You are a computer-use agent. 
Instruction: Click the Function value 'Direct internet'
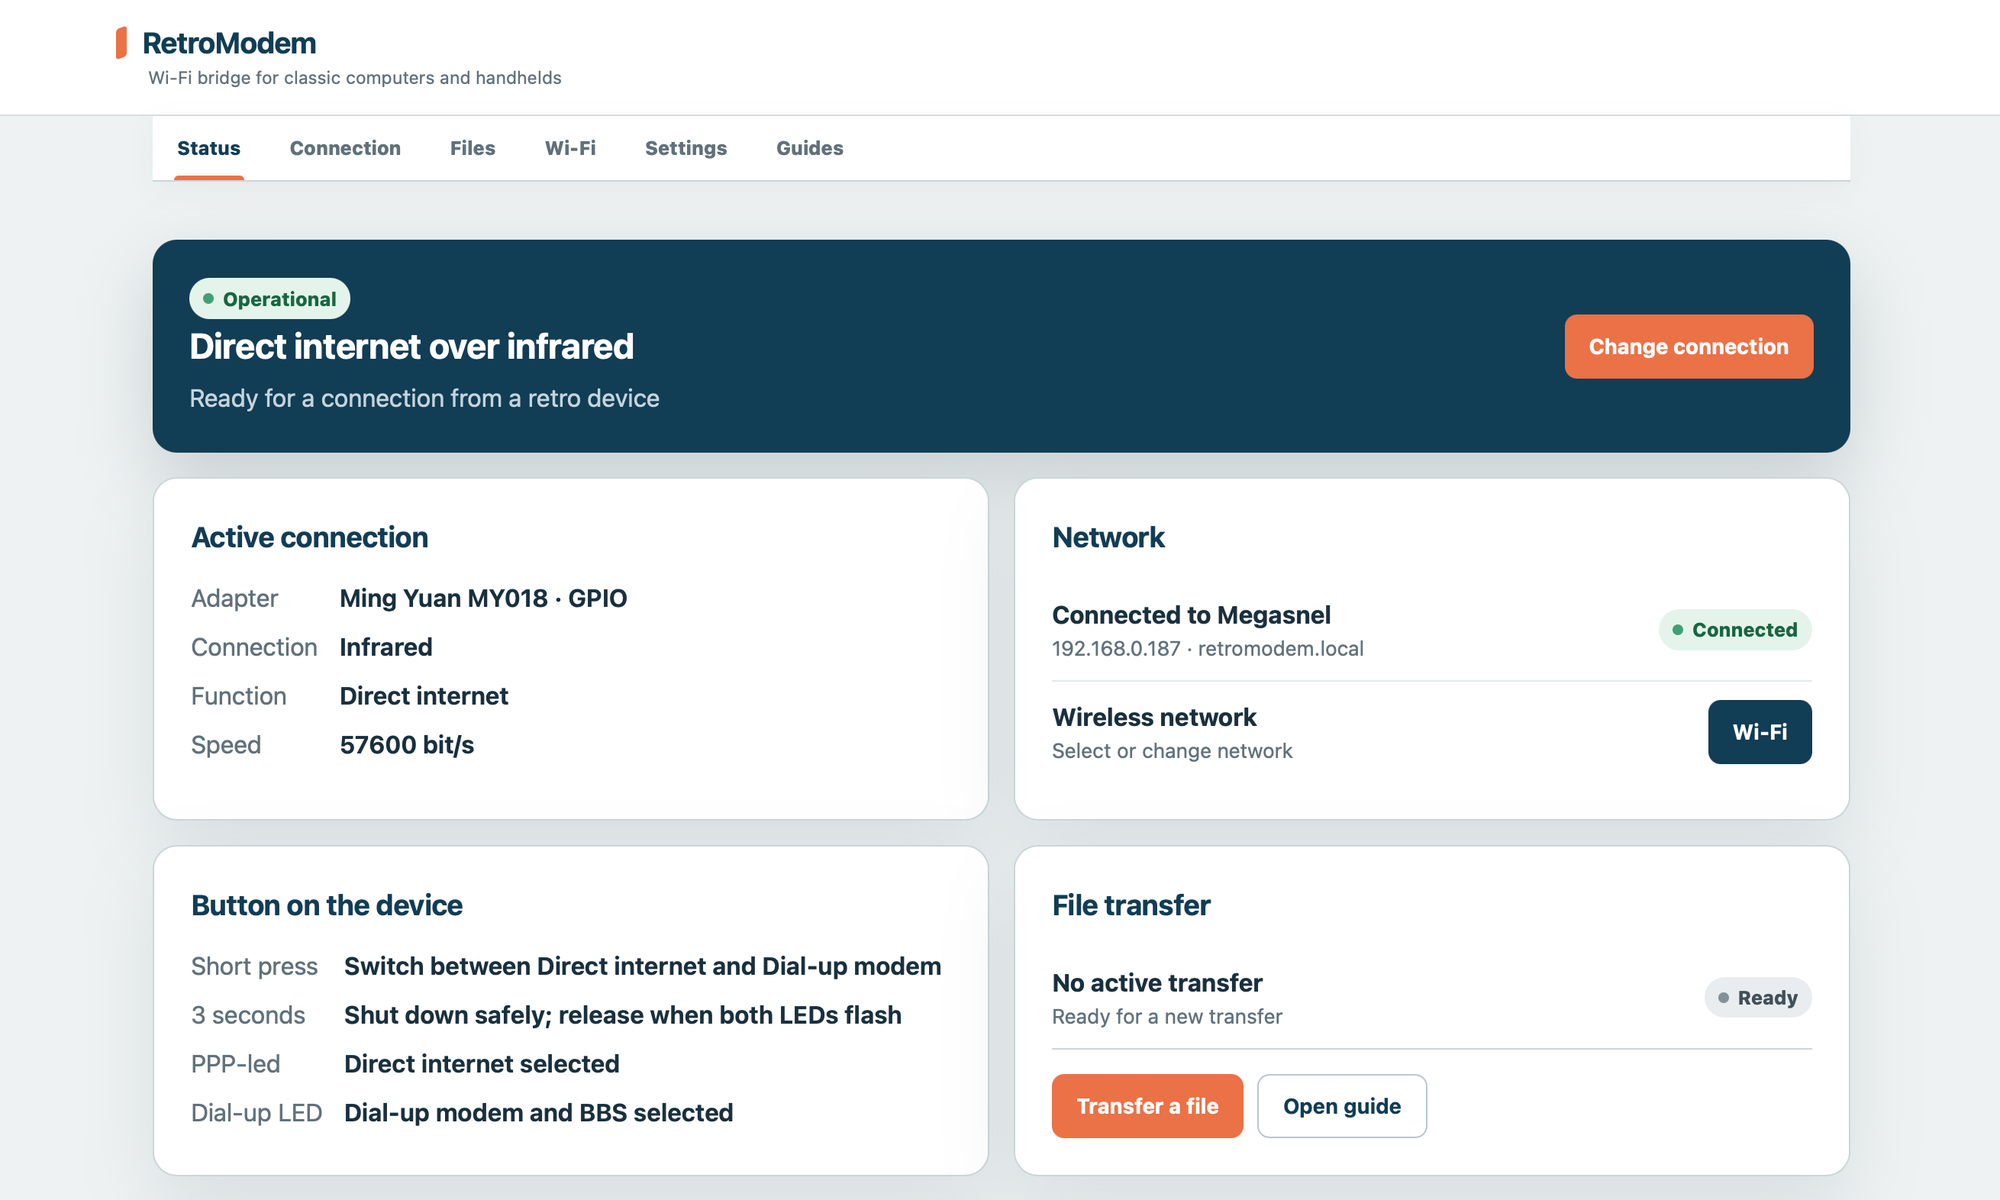click(x=424, y=696)
